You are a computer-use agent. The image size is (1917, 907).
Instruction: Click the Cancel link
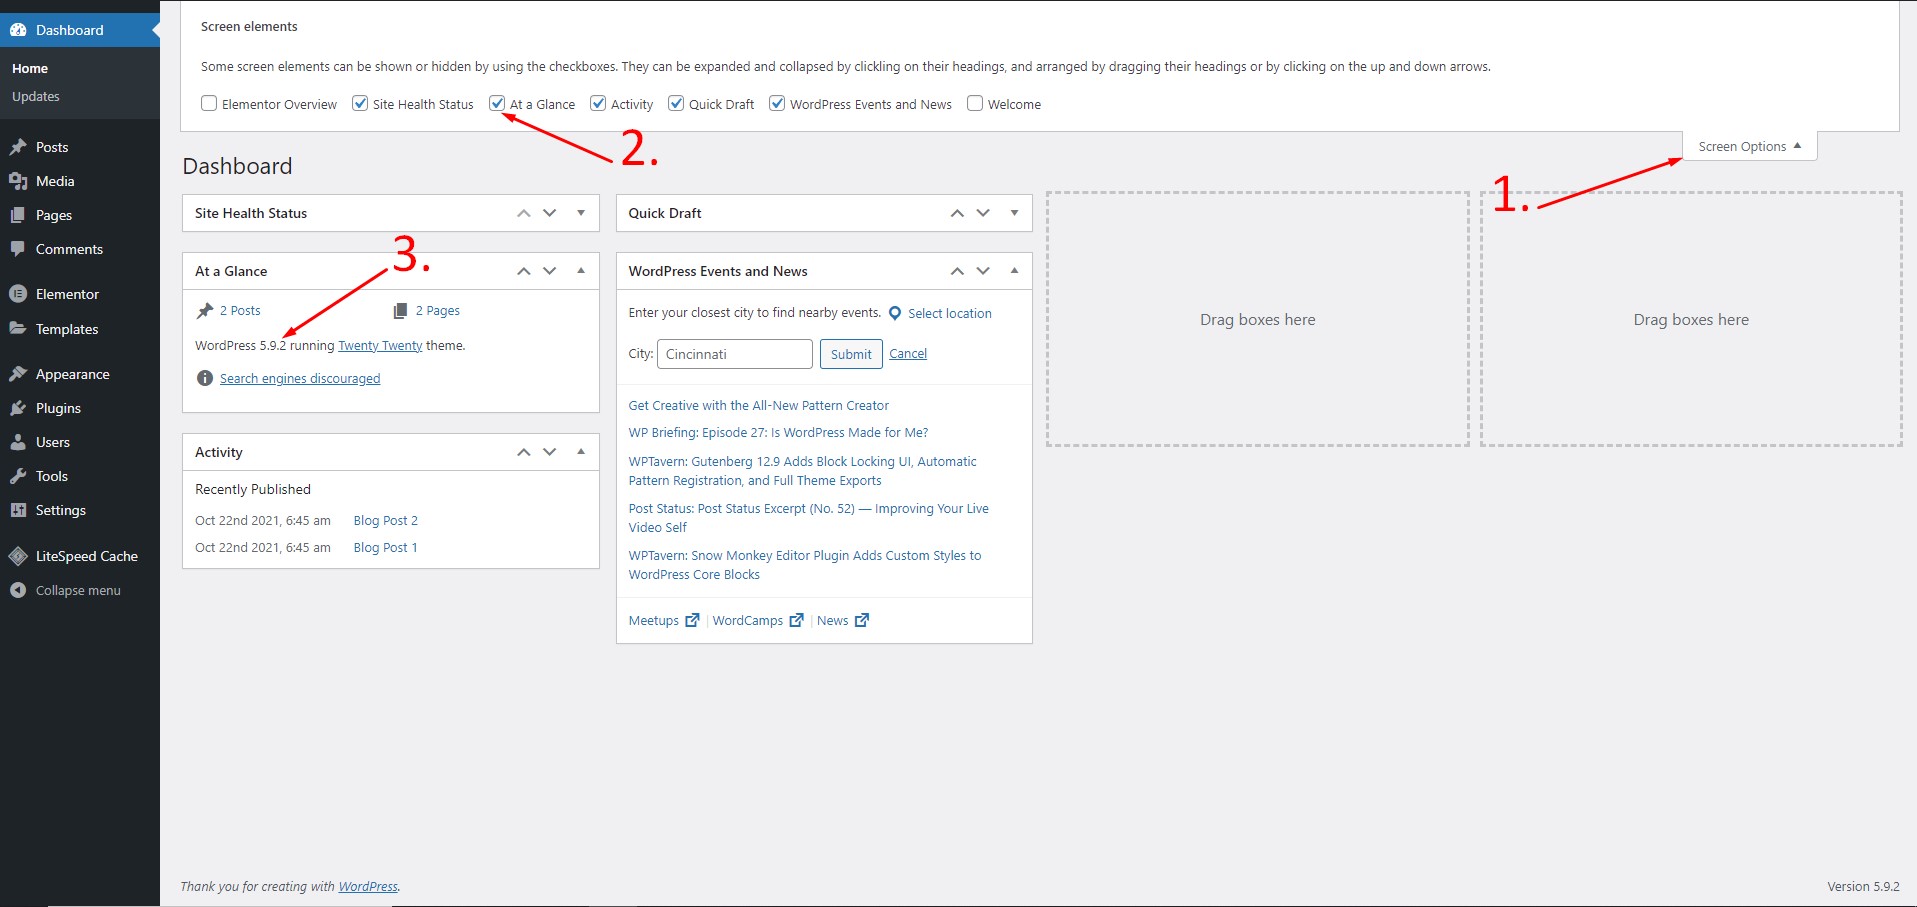click(x=908, y=354)
